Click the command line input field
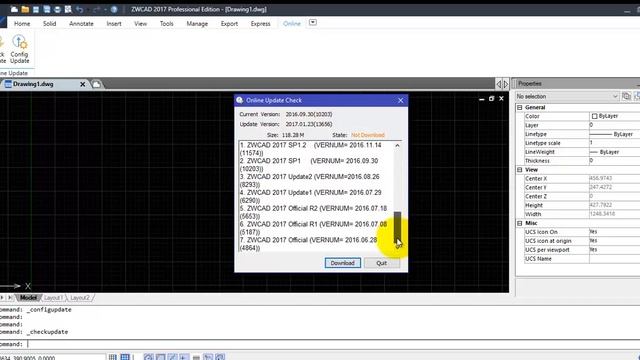640x360 pixels. 320,344
